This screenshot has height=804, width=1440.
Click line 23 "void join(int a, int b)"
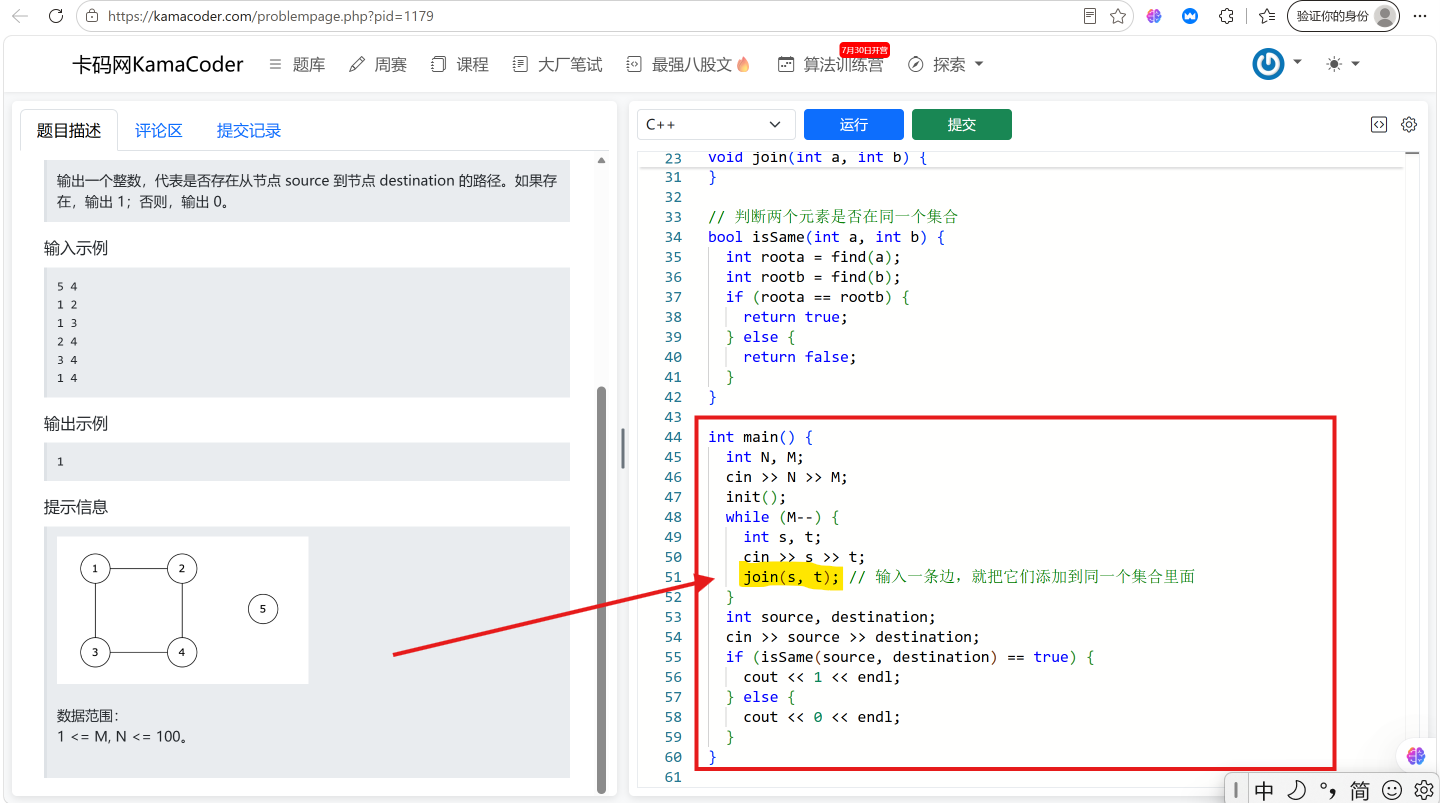[817, 157]
